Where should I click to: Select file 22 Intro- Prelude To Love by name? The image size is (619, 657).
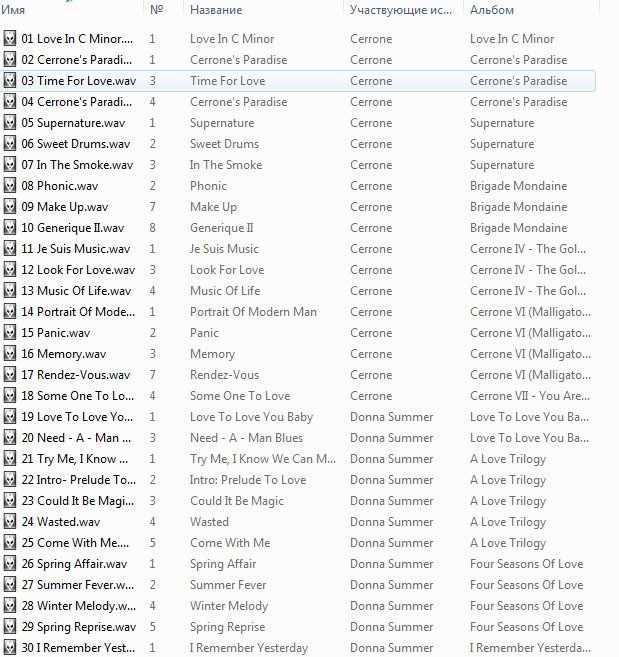79,480
